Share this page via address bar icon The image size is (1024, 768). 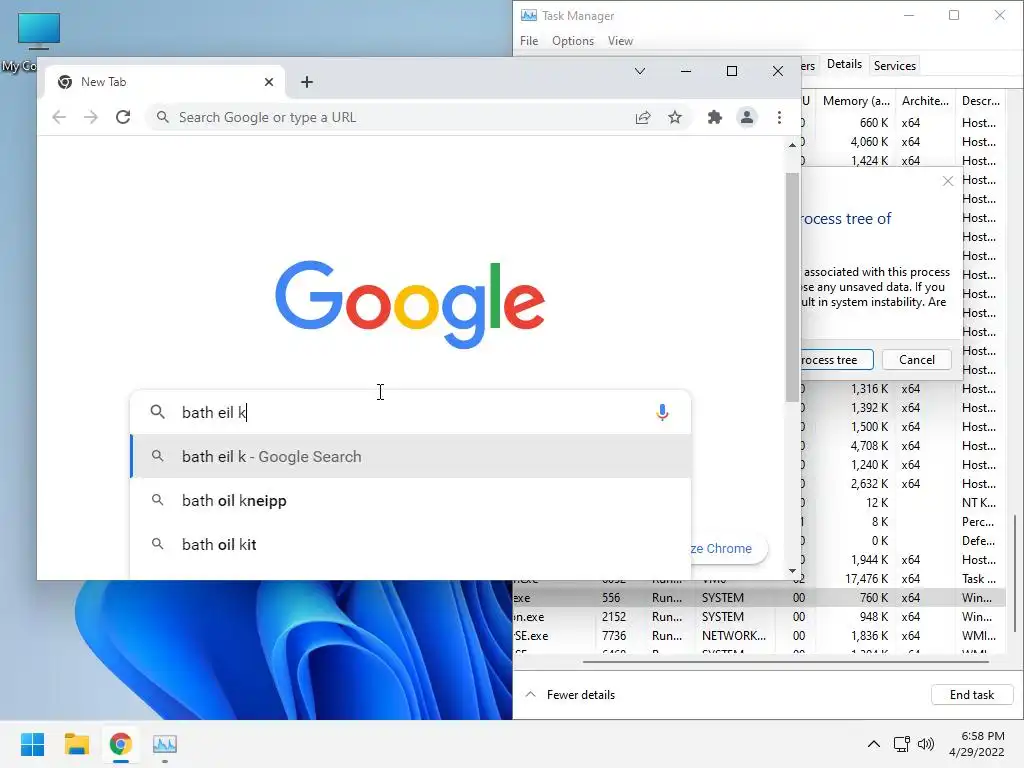point(643,118)
